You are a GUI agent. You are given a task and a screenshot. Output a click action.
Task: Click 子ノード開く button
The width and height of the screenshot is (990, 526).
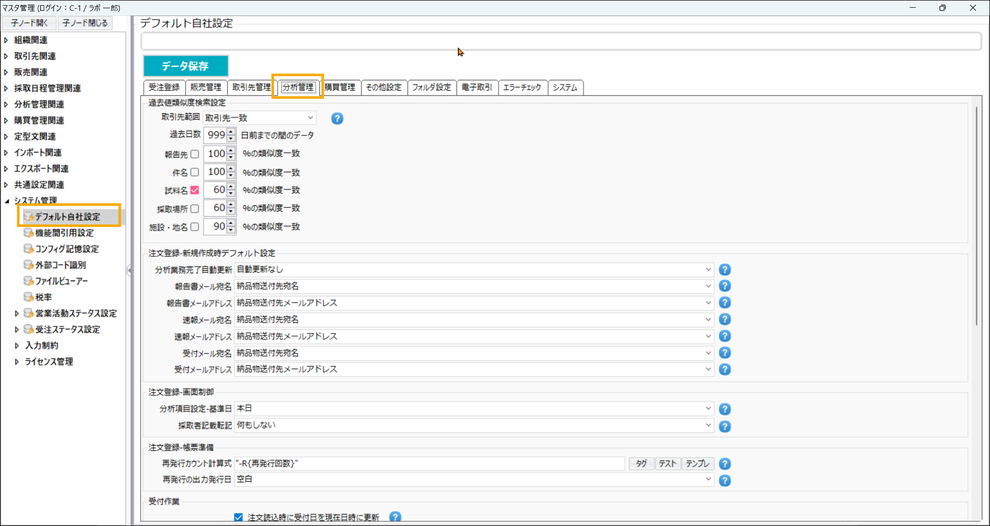(x=29, y=23)
